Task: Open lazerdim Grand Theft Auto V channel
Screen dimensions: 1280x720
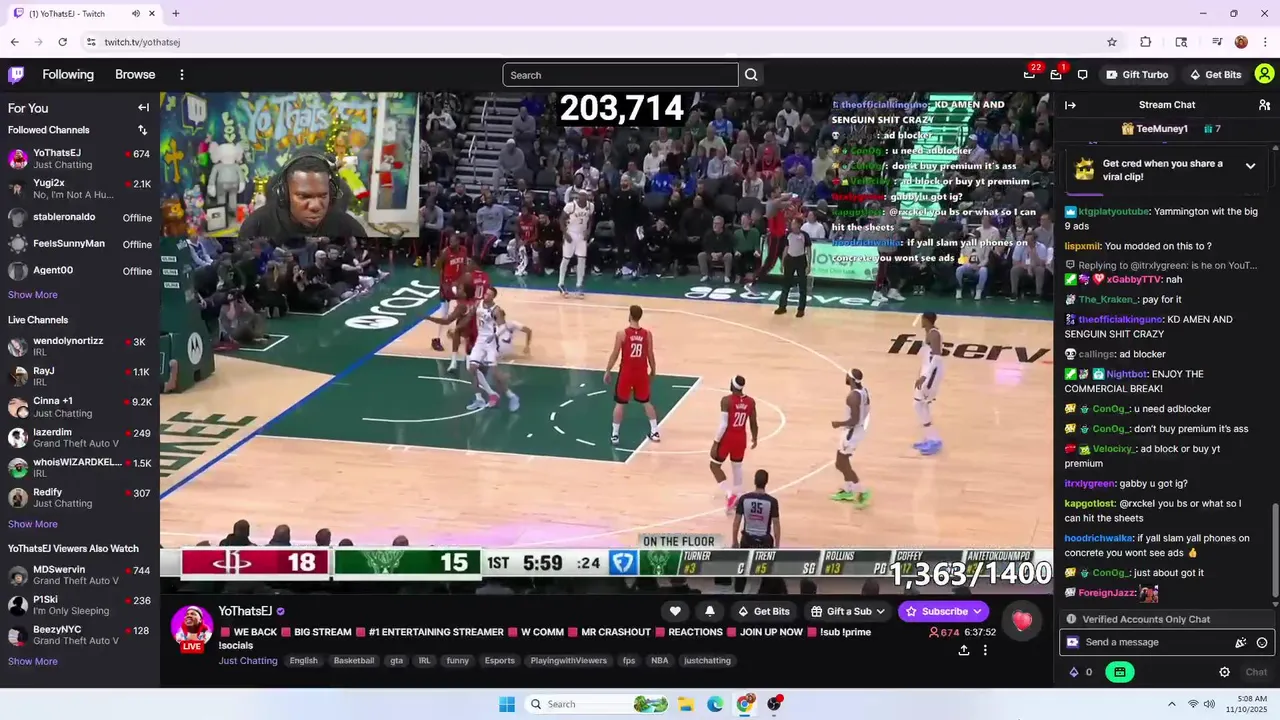Action: pyautogui.click(x=80, y=438)
